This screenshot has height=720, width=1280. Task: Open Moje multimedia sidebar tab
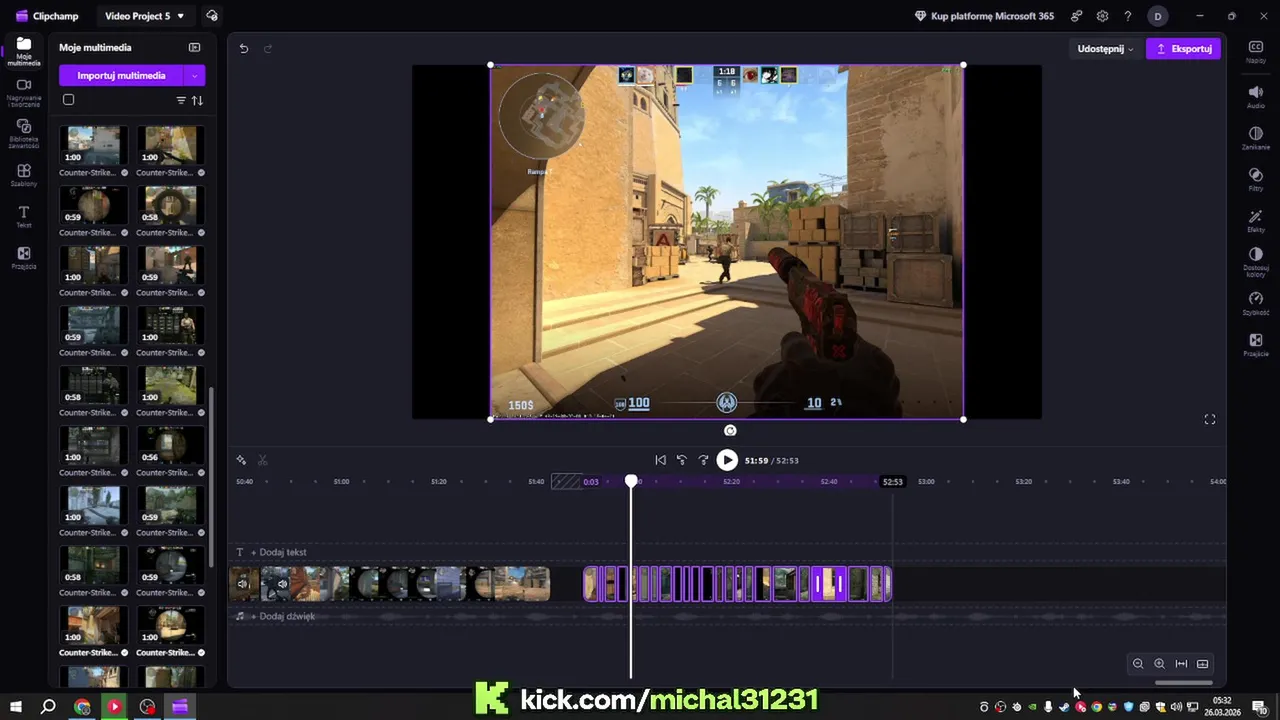click(x=24, y=51)
